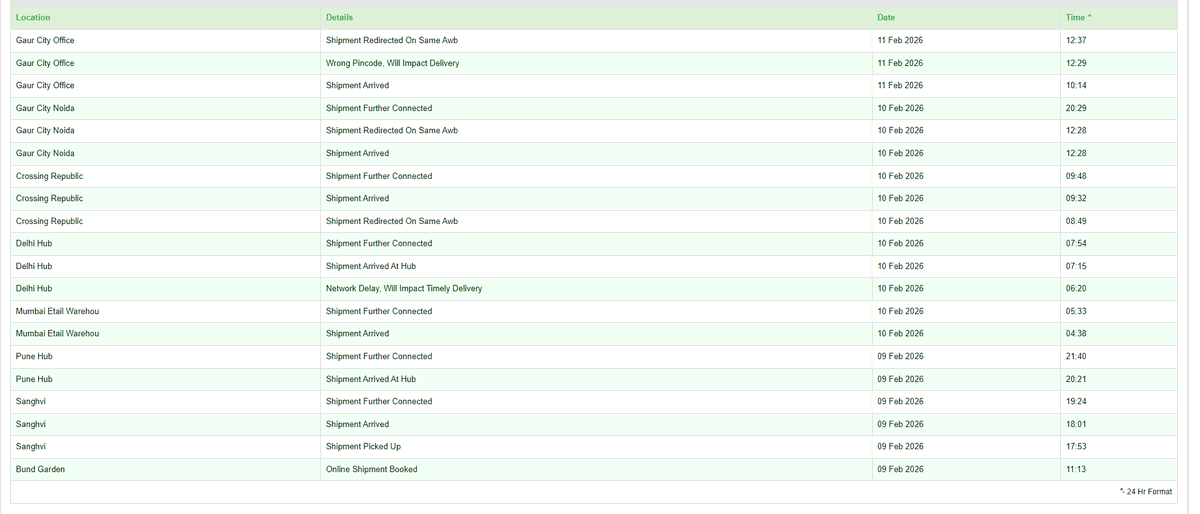Image resolution: width=1200 pixels, height=514 pixels.
Task: Click 'Gaur City Office' in 12:37 row
Action: 45,41
